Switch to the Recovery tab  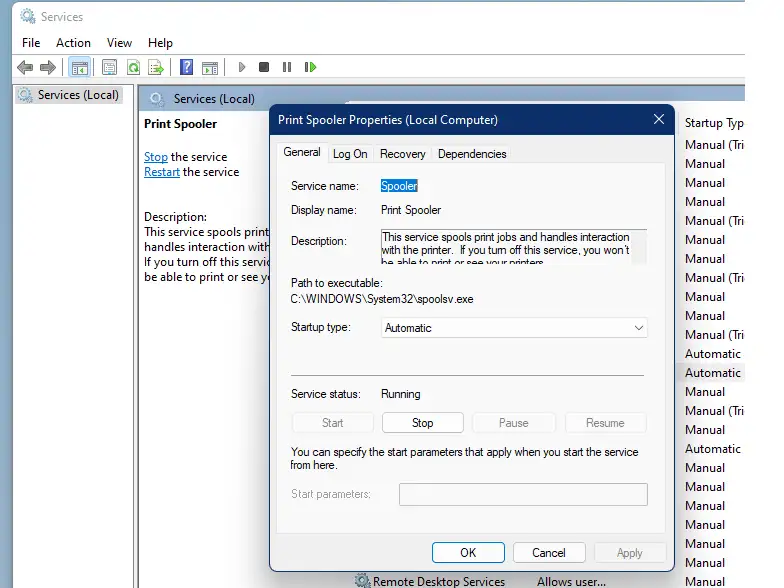pos(402,154)
